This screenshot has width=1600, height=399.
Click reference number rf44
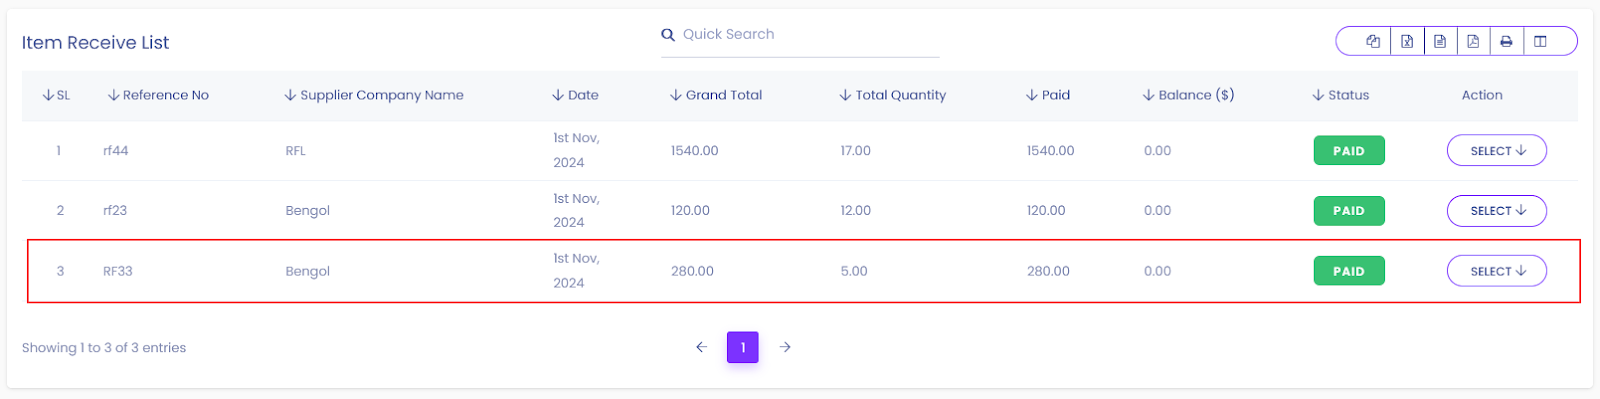tap(116, 151)
